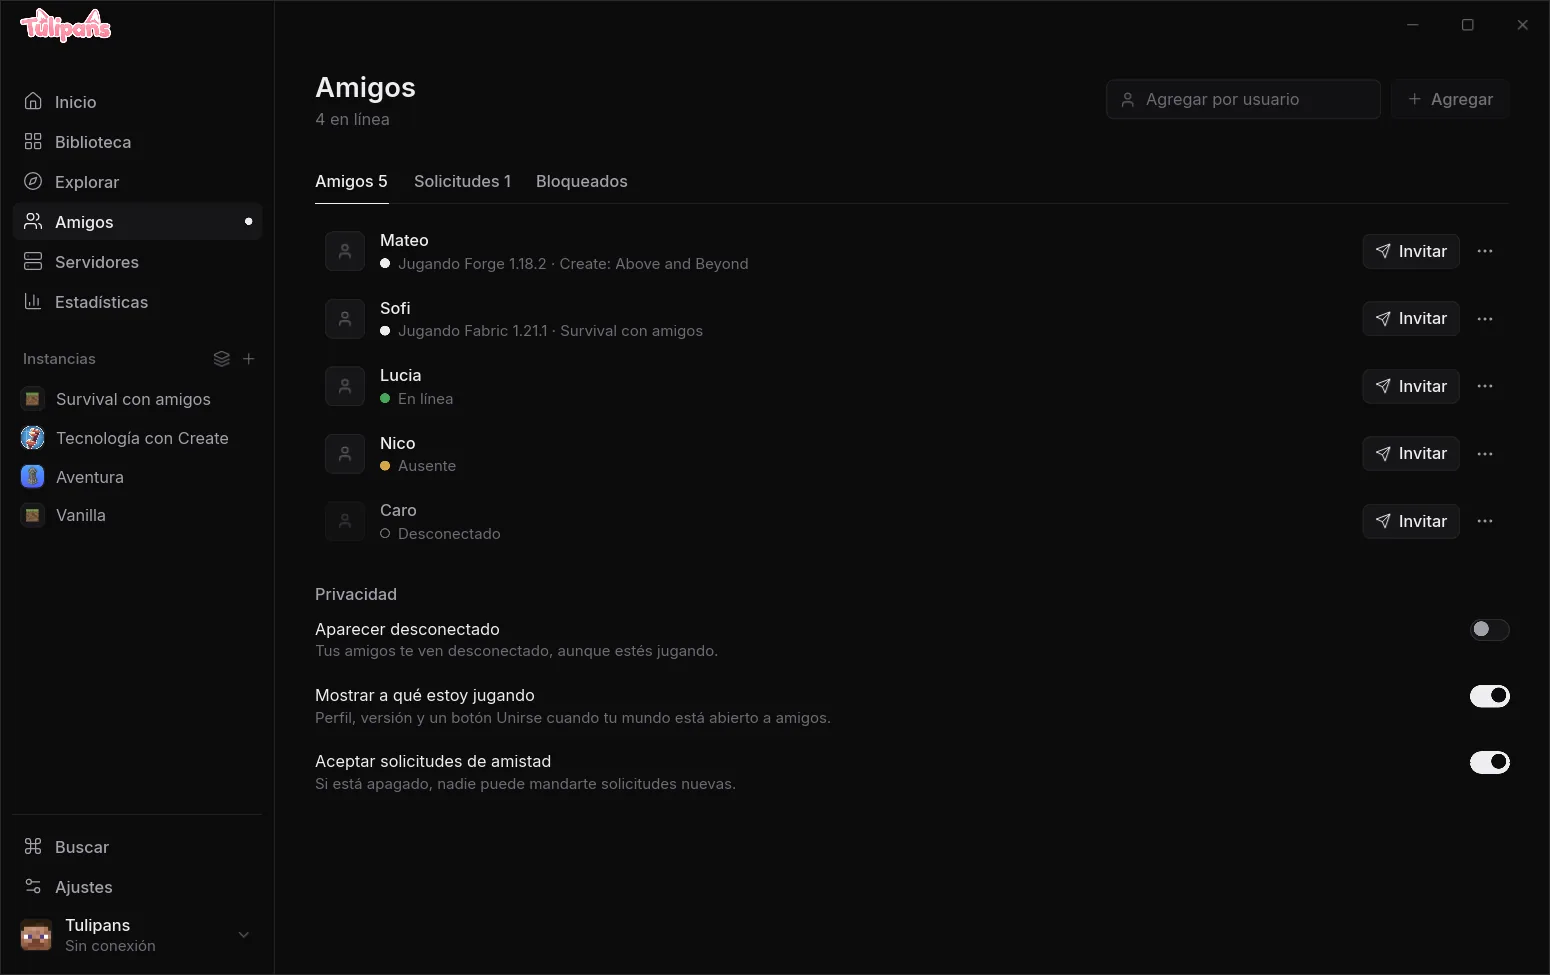Click the Tulipans account avatar

tap(36, 935)
